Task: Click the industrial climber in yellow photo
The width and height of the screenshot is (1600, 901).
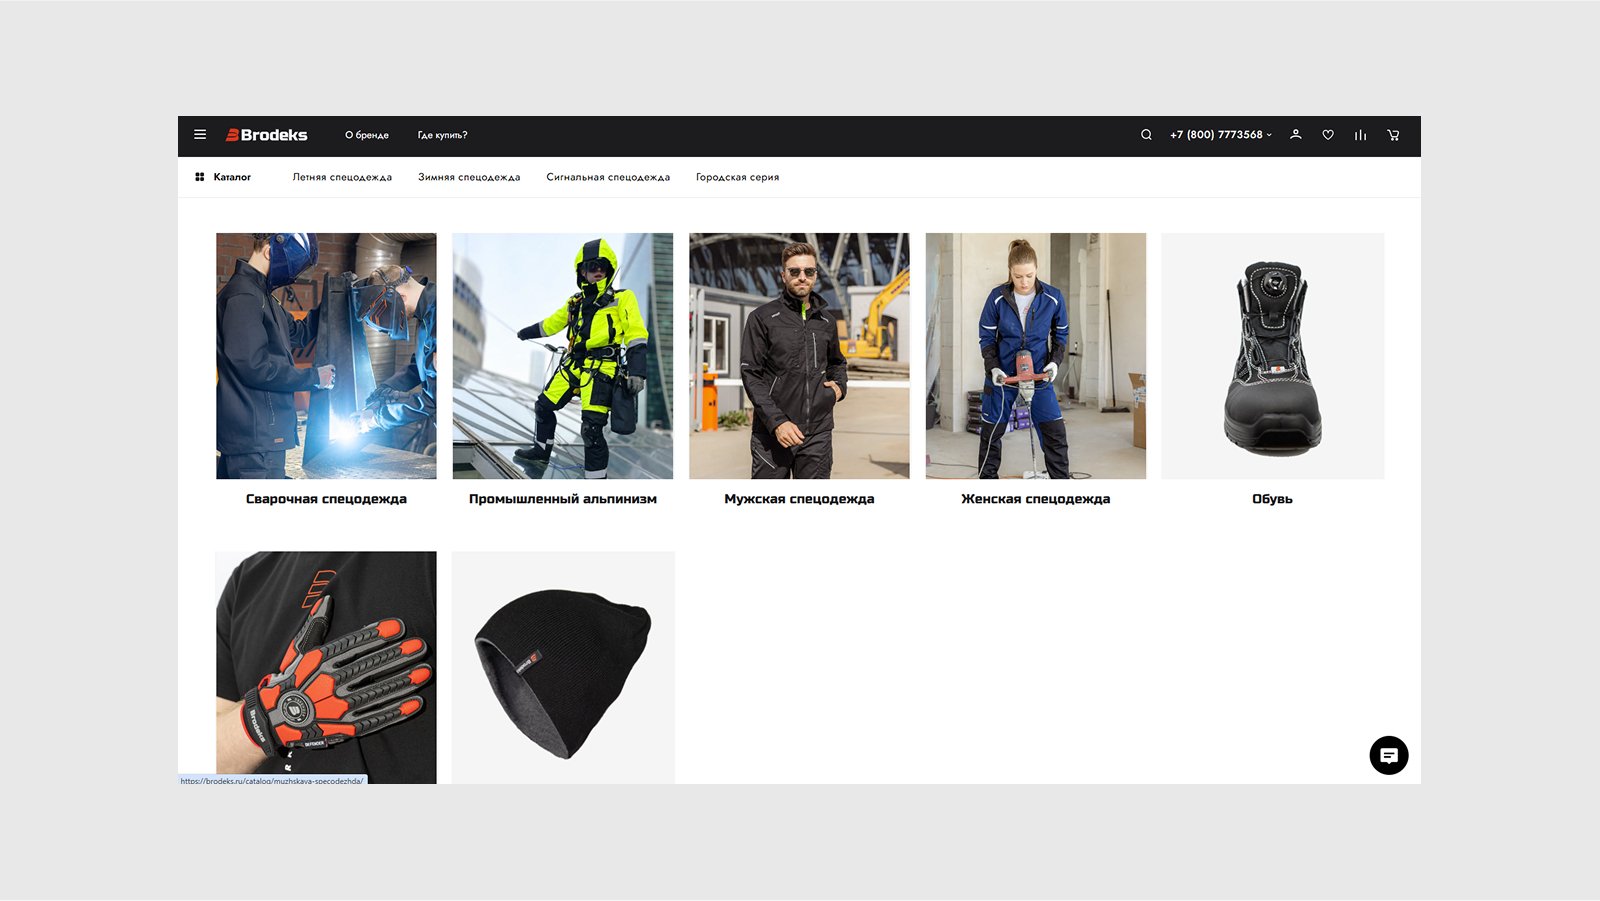Action: [x=563, y=356]
